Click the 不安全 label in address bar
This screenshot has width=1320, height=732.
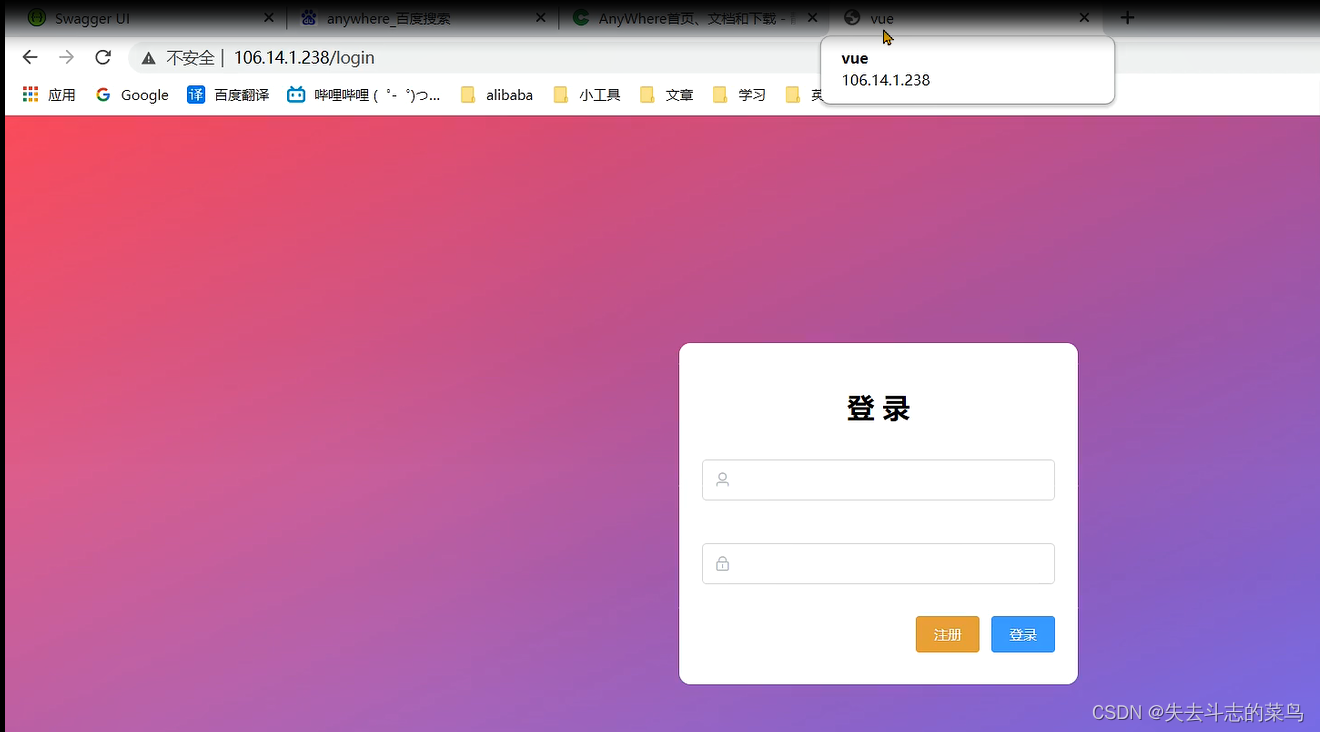(190, 58)
